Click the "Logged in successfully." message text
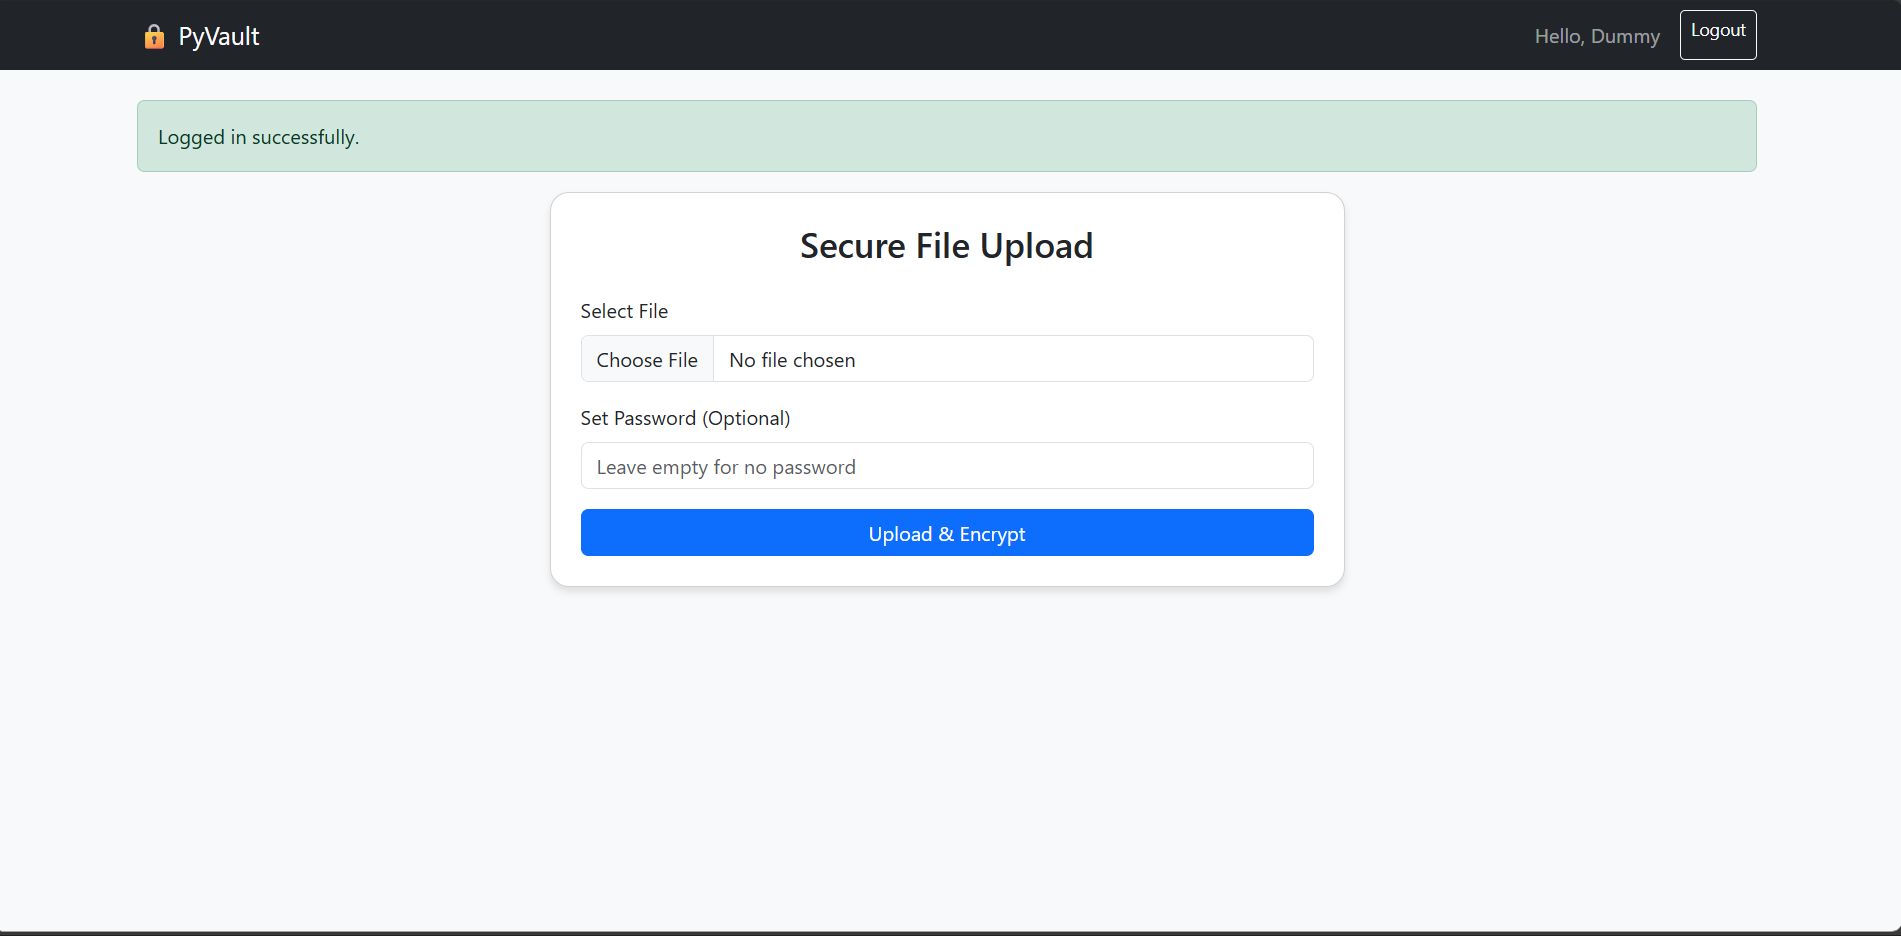Viewport: 1901px width, 936px height. click(258, 137)
